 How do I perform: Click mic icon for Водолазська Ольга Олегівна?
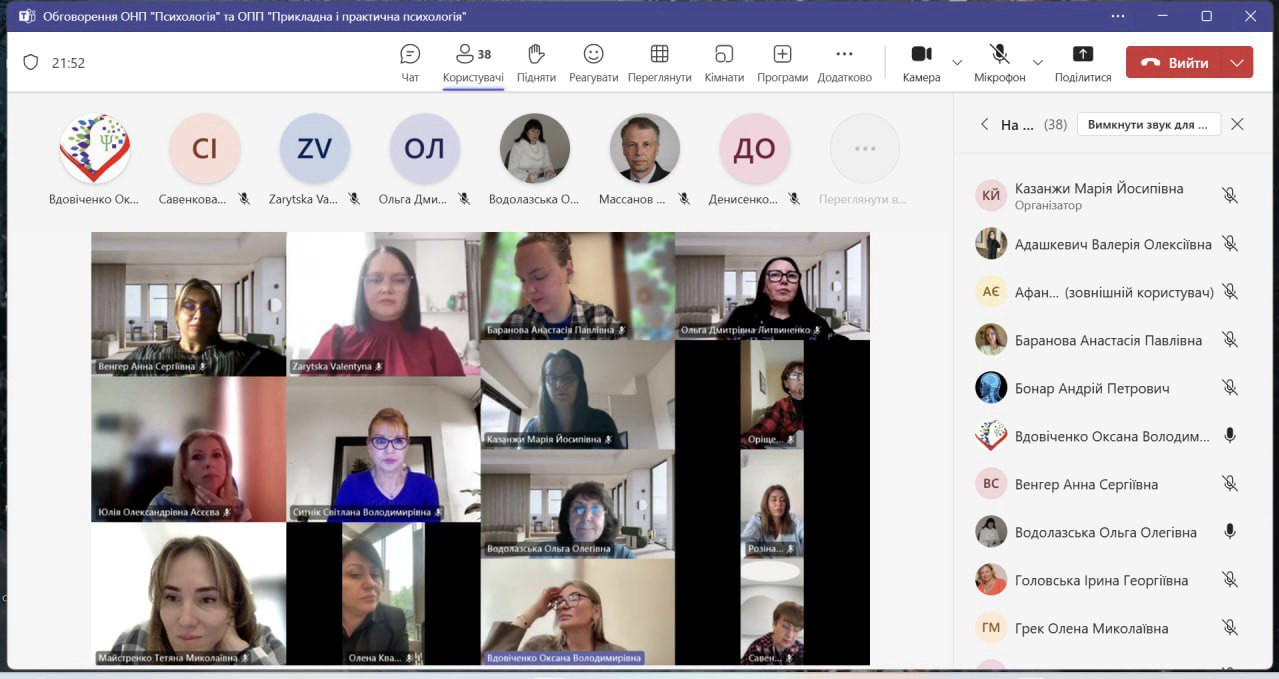(1230, 532)
